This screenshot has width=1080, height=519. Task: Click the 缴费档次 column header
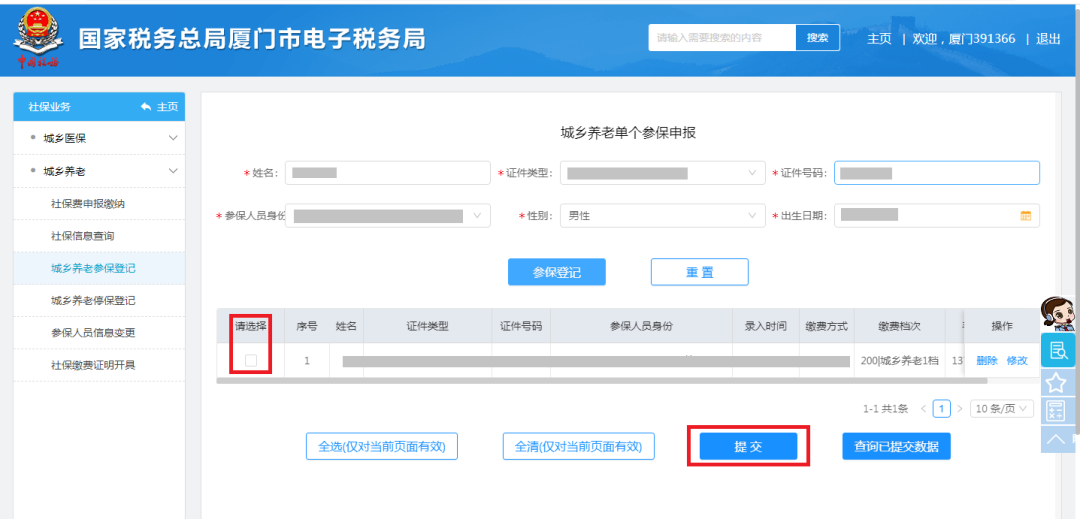[900, 326]
